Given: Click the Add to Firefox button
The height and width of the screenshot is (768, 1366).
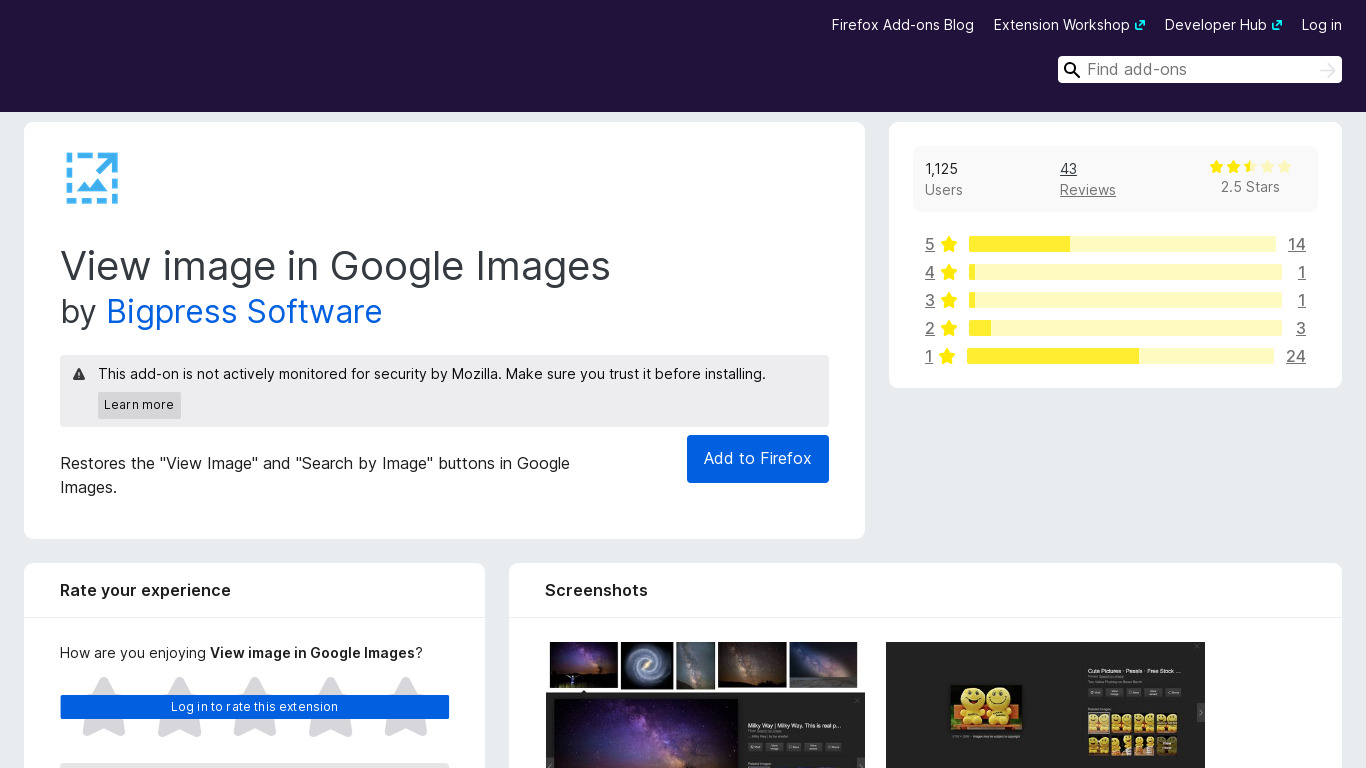Looking at the screenshot, I should [758, 459].
